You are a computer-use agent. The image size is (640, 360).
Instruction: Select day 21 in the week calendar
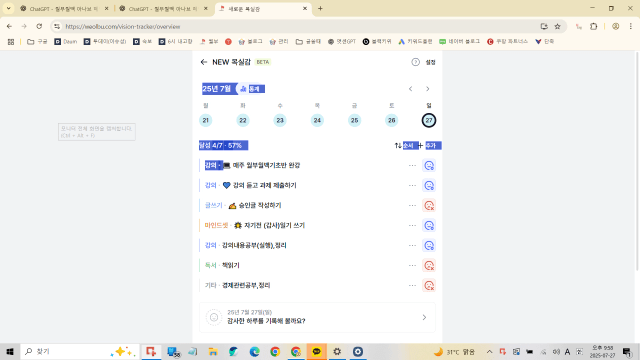206,120
